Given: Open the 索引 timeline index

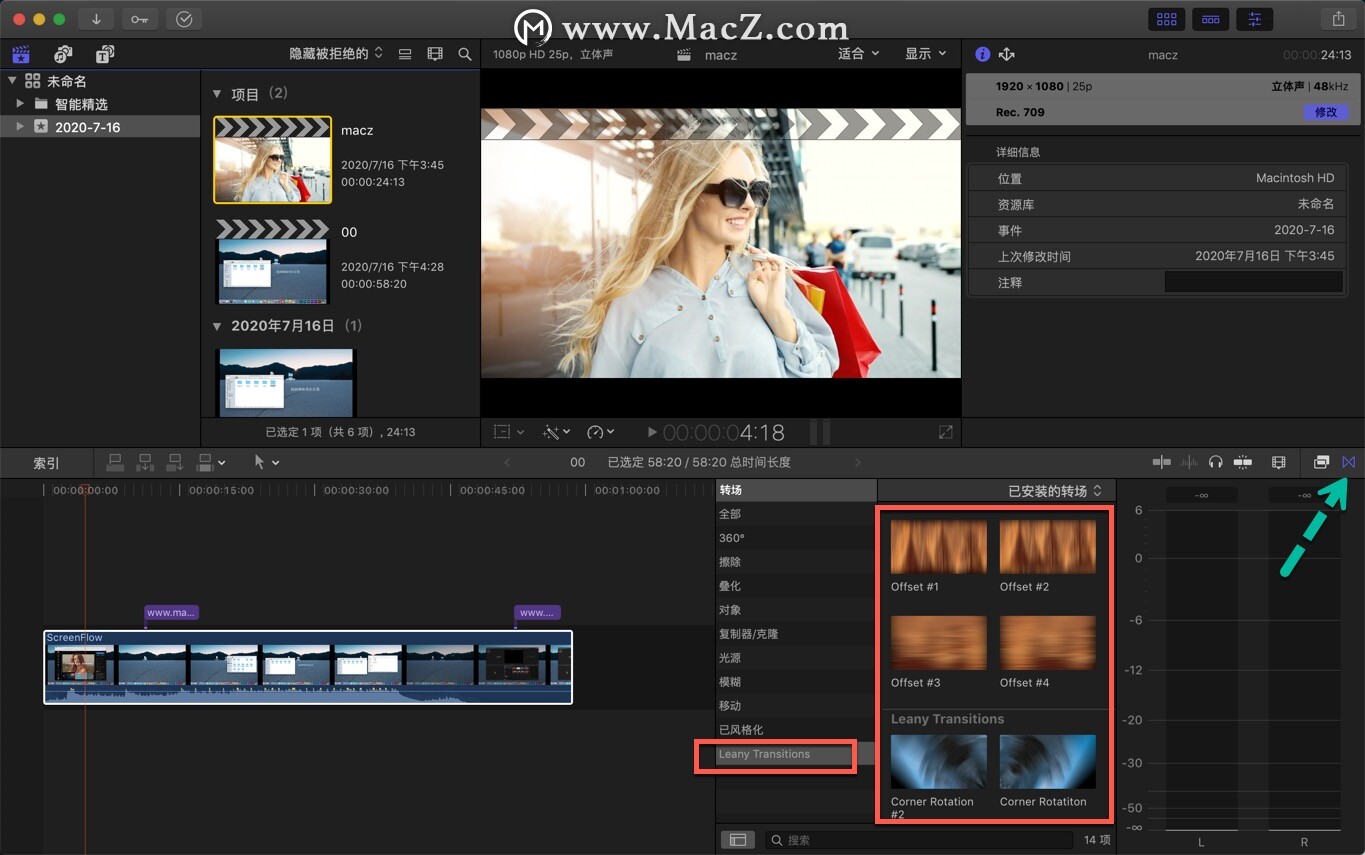Looking at the screenshot, I should (x=46, y=463).
